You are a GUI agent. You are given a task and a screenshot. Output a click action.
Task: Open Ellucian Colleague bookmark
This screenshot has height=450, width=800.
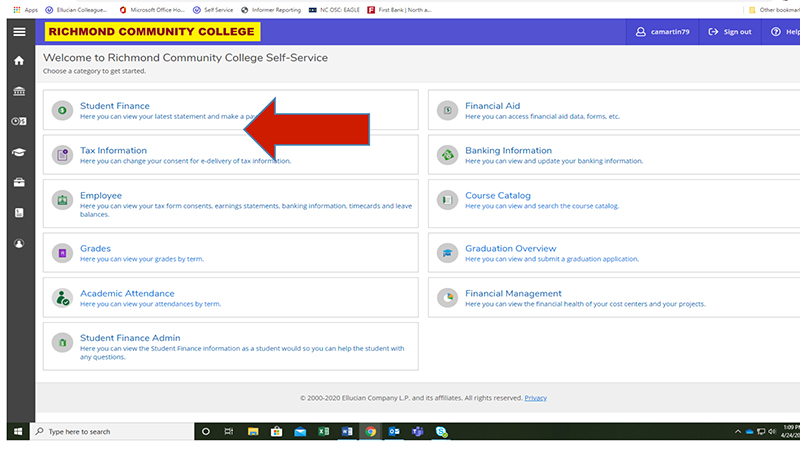(77, 10)
